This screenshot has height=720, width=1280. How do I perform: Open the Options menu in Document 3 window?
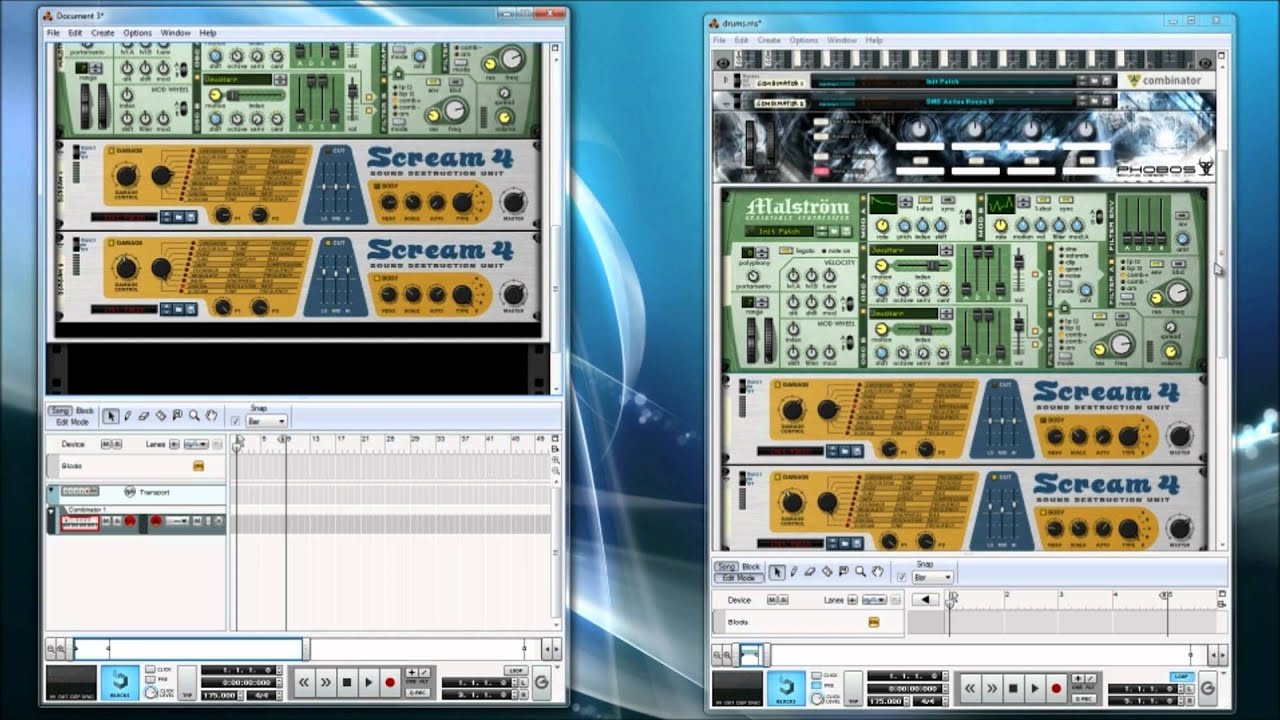(137, 33)
